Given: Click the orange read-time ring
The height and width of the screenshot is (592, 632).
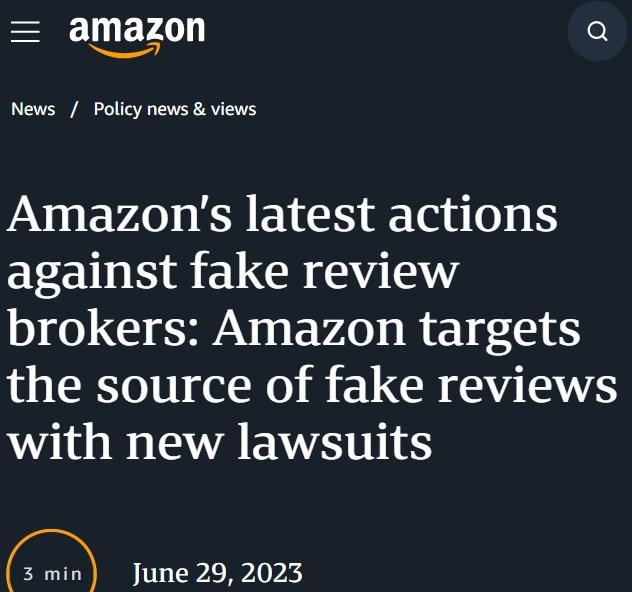Looking at the screenshot, I should tap(52, 562).
